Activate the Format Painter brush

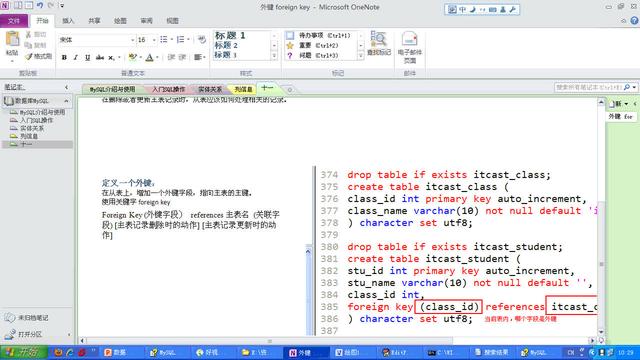point(29,56)
